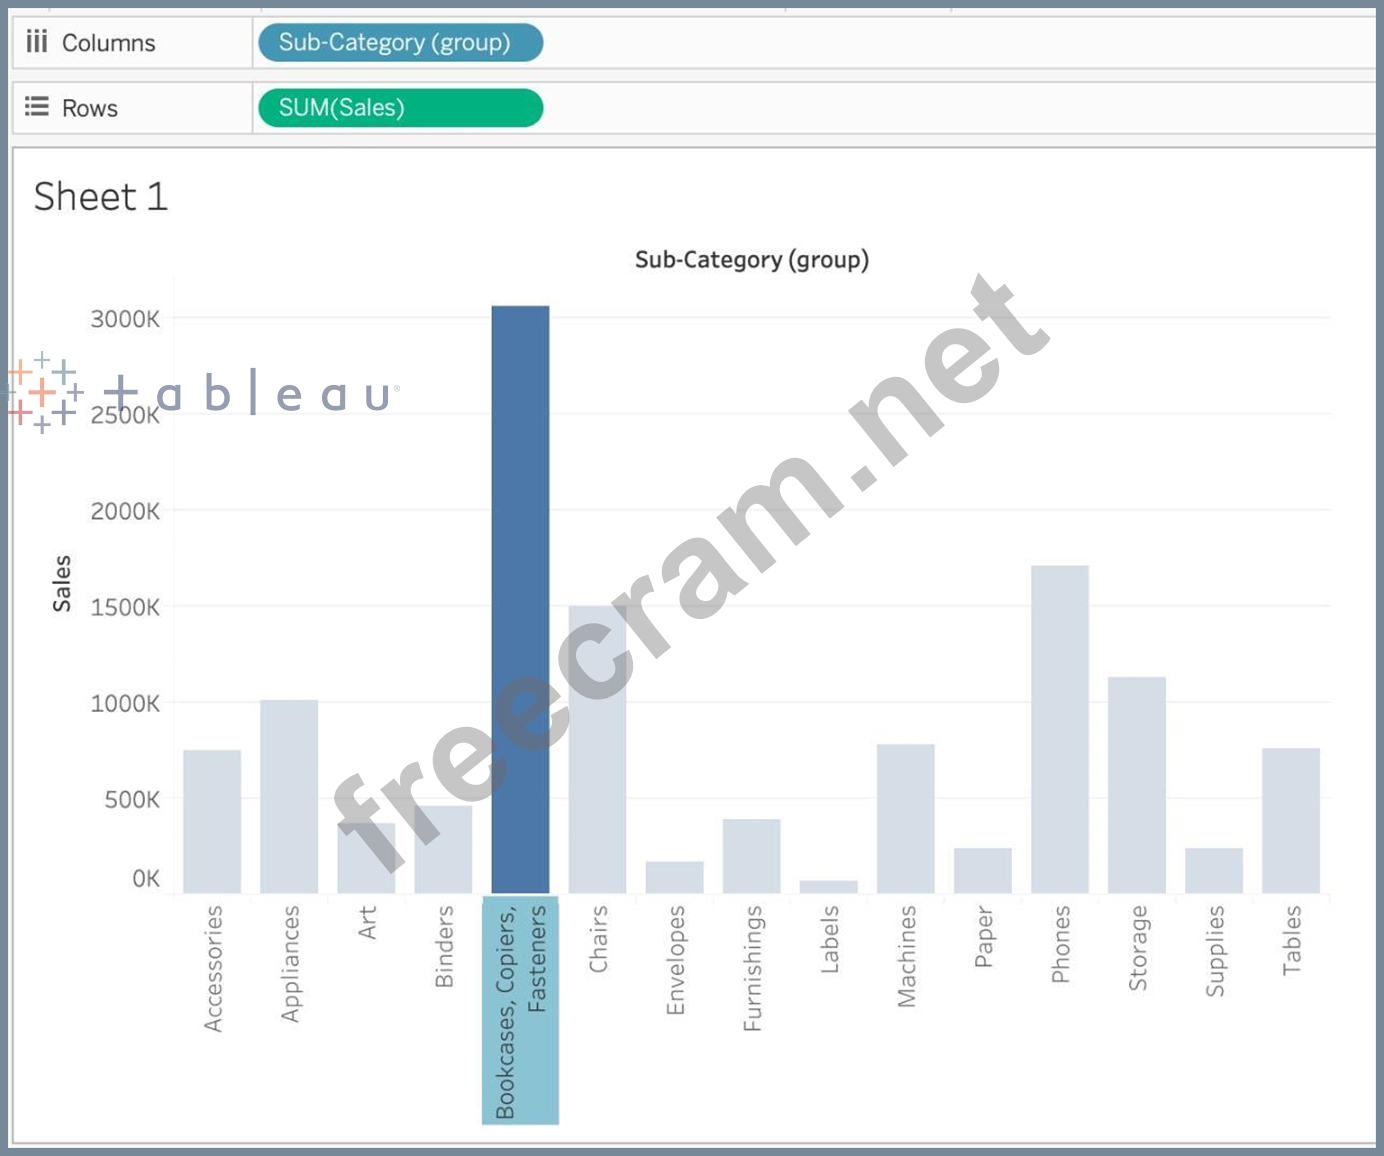Click the Tables bar

tap(1290, 820)
